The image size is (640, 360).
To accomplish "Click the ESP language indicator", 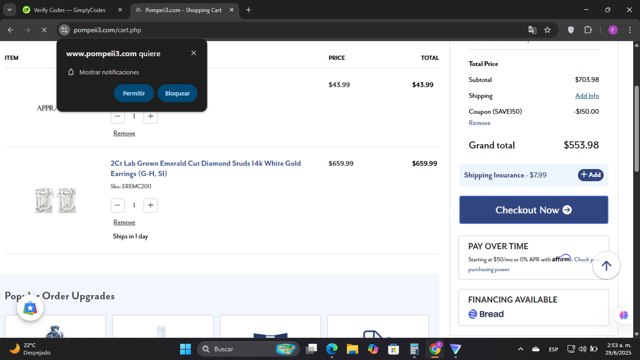I will [553, 349].
